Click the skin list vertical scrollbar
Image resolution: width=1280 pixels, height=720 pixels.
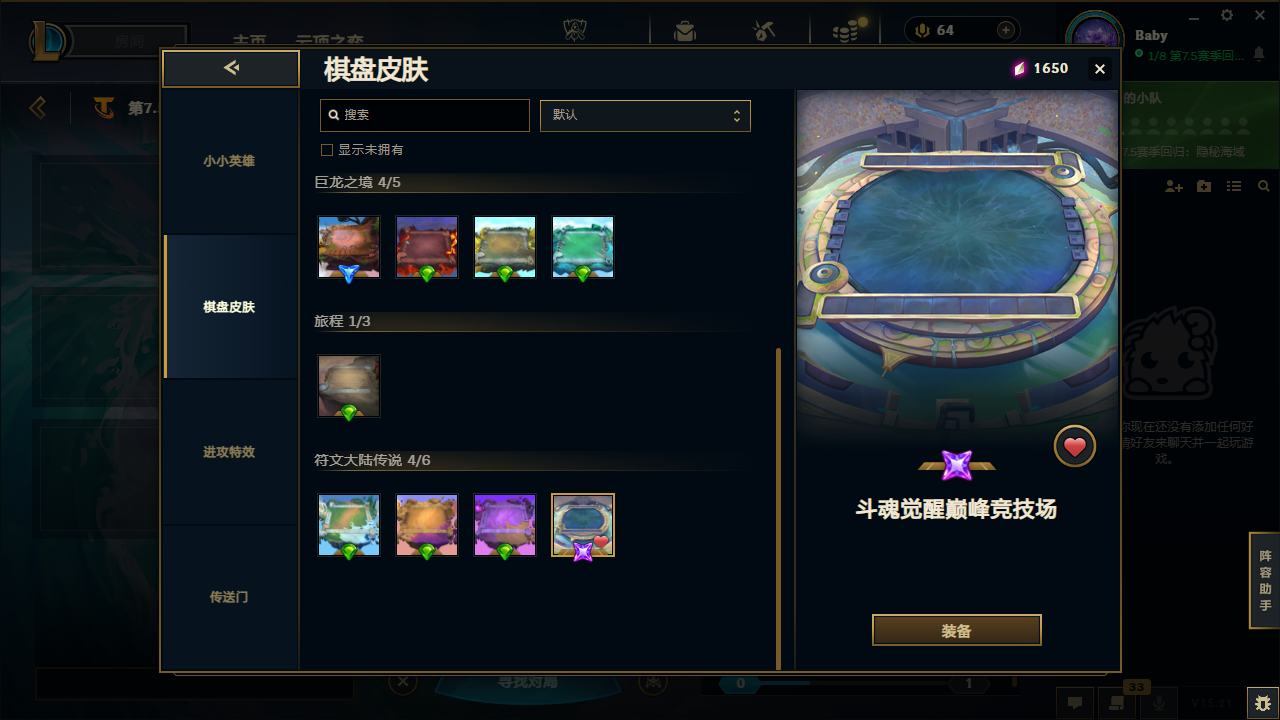[x=778, y=509]
